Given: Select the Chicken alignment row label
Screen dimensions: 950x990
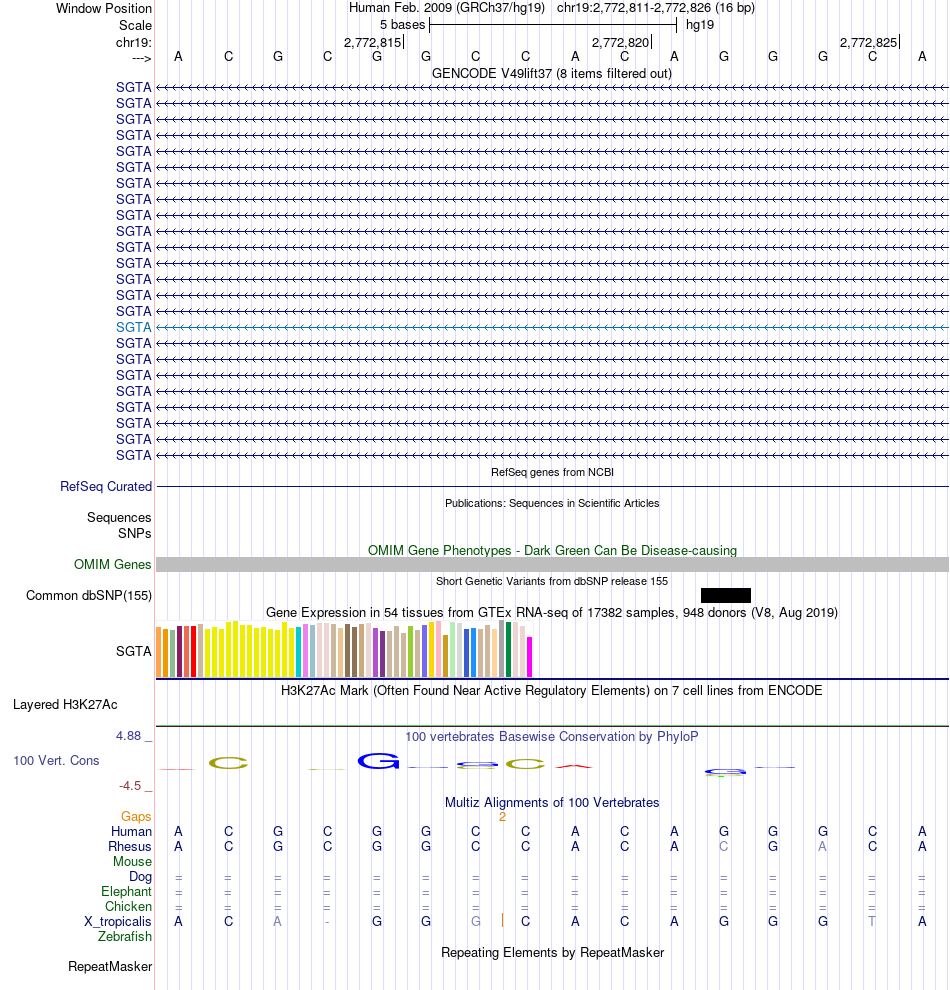Looking at the screenshot, I should 128,907.
